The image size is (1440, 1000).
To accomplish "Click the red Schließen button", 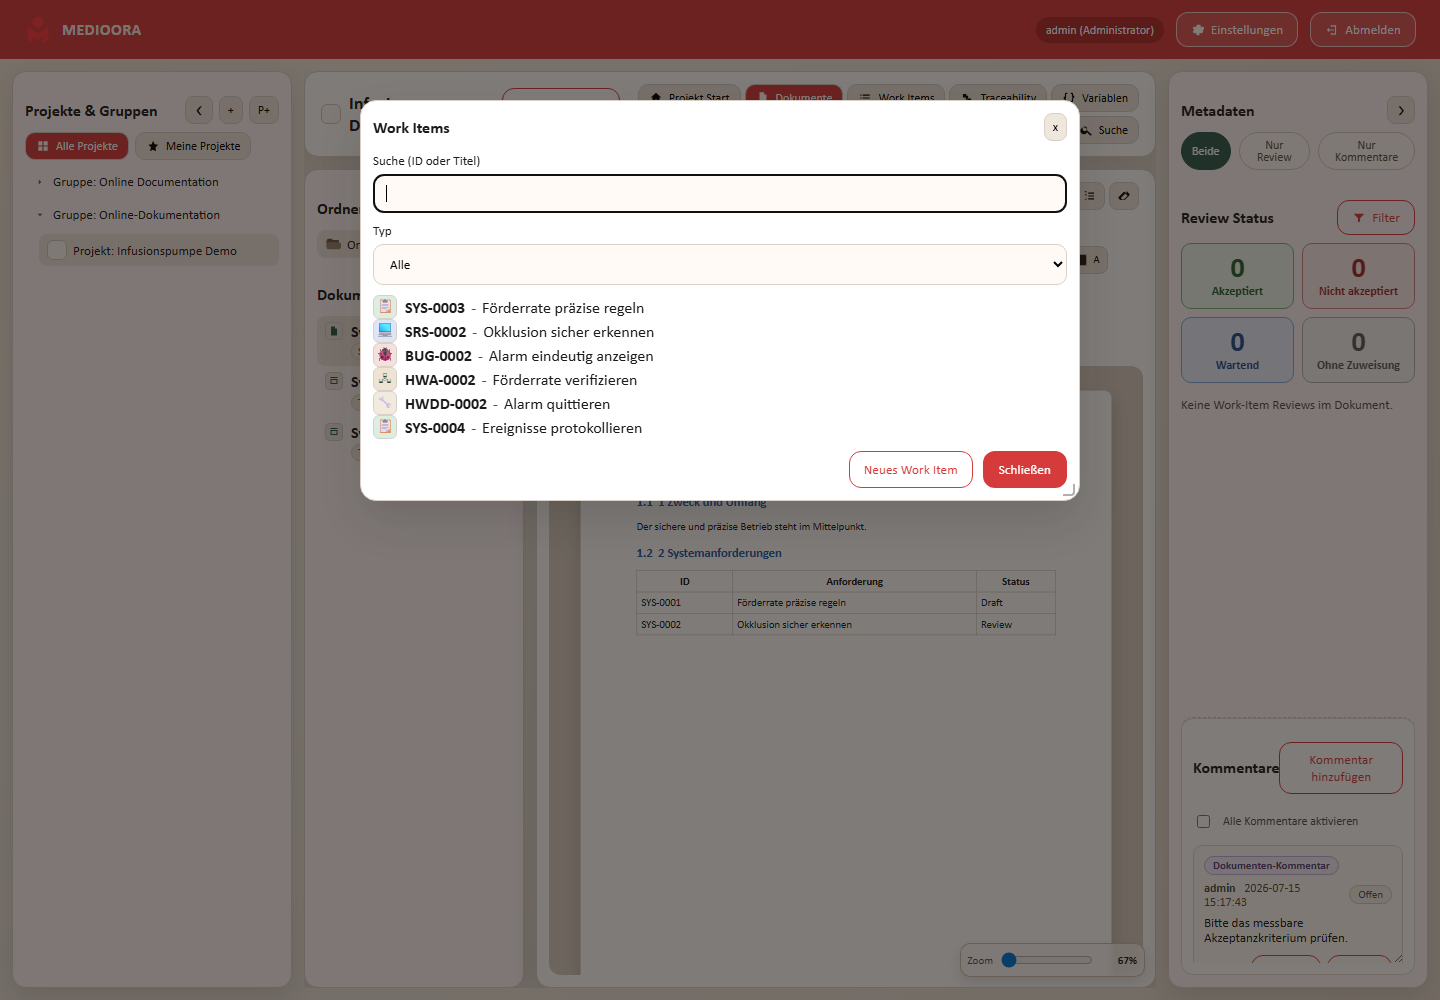I will click(1024, 470).
